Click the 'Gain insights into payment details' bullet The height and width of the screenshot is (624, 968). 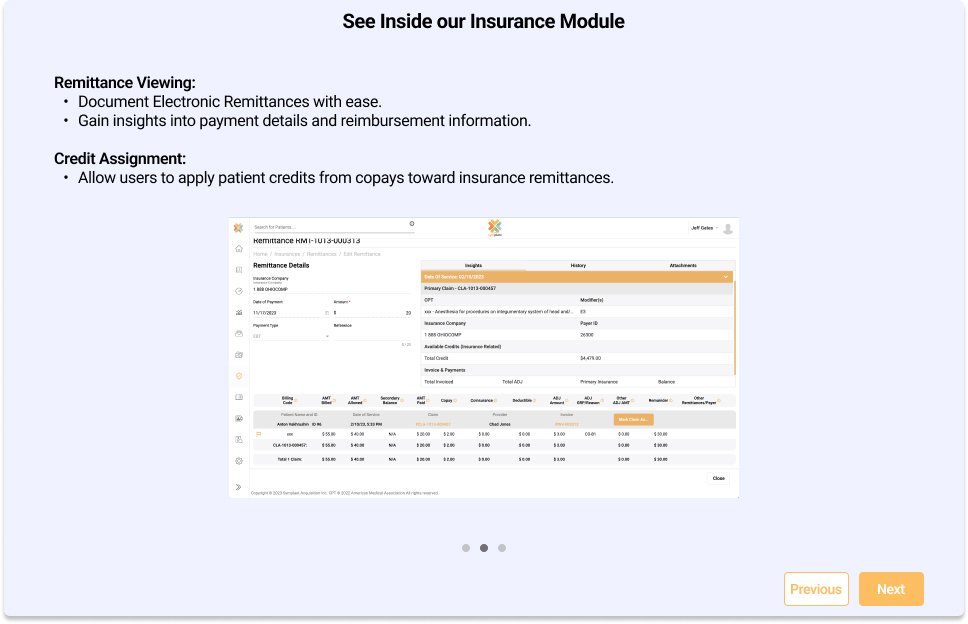click(x=304, y=121)
